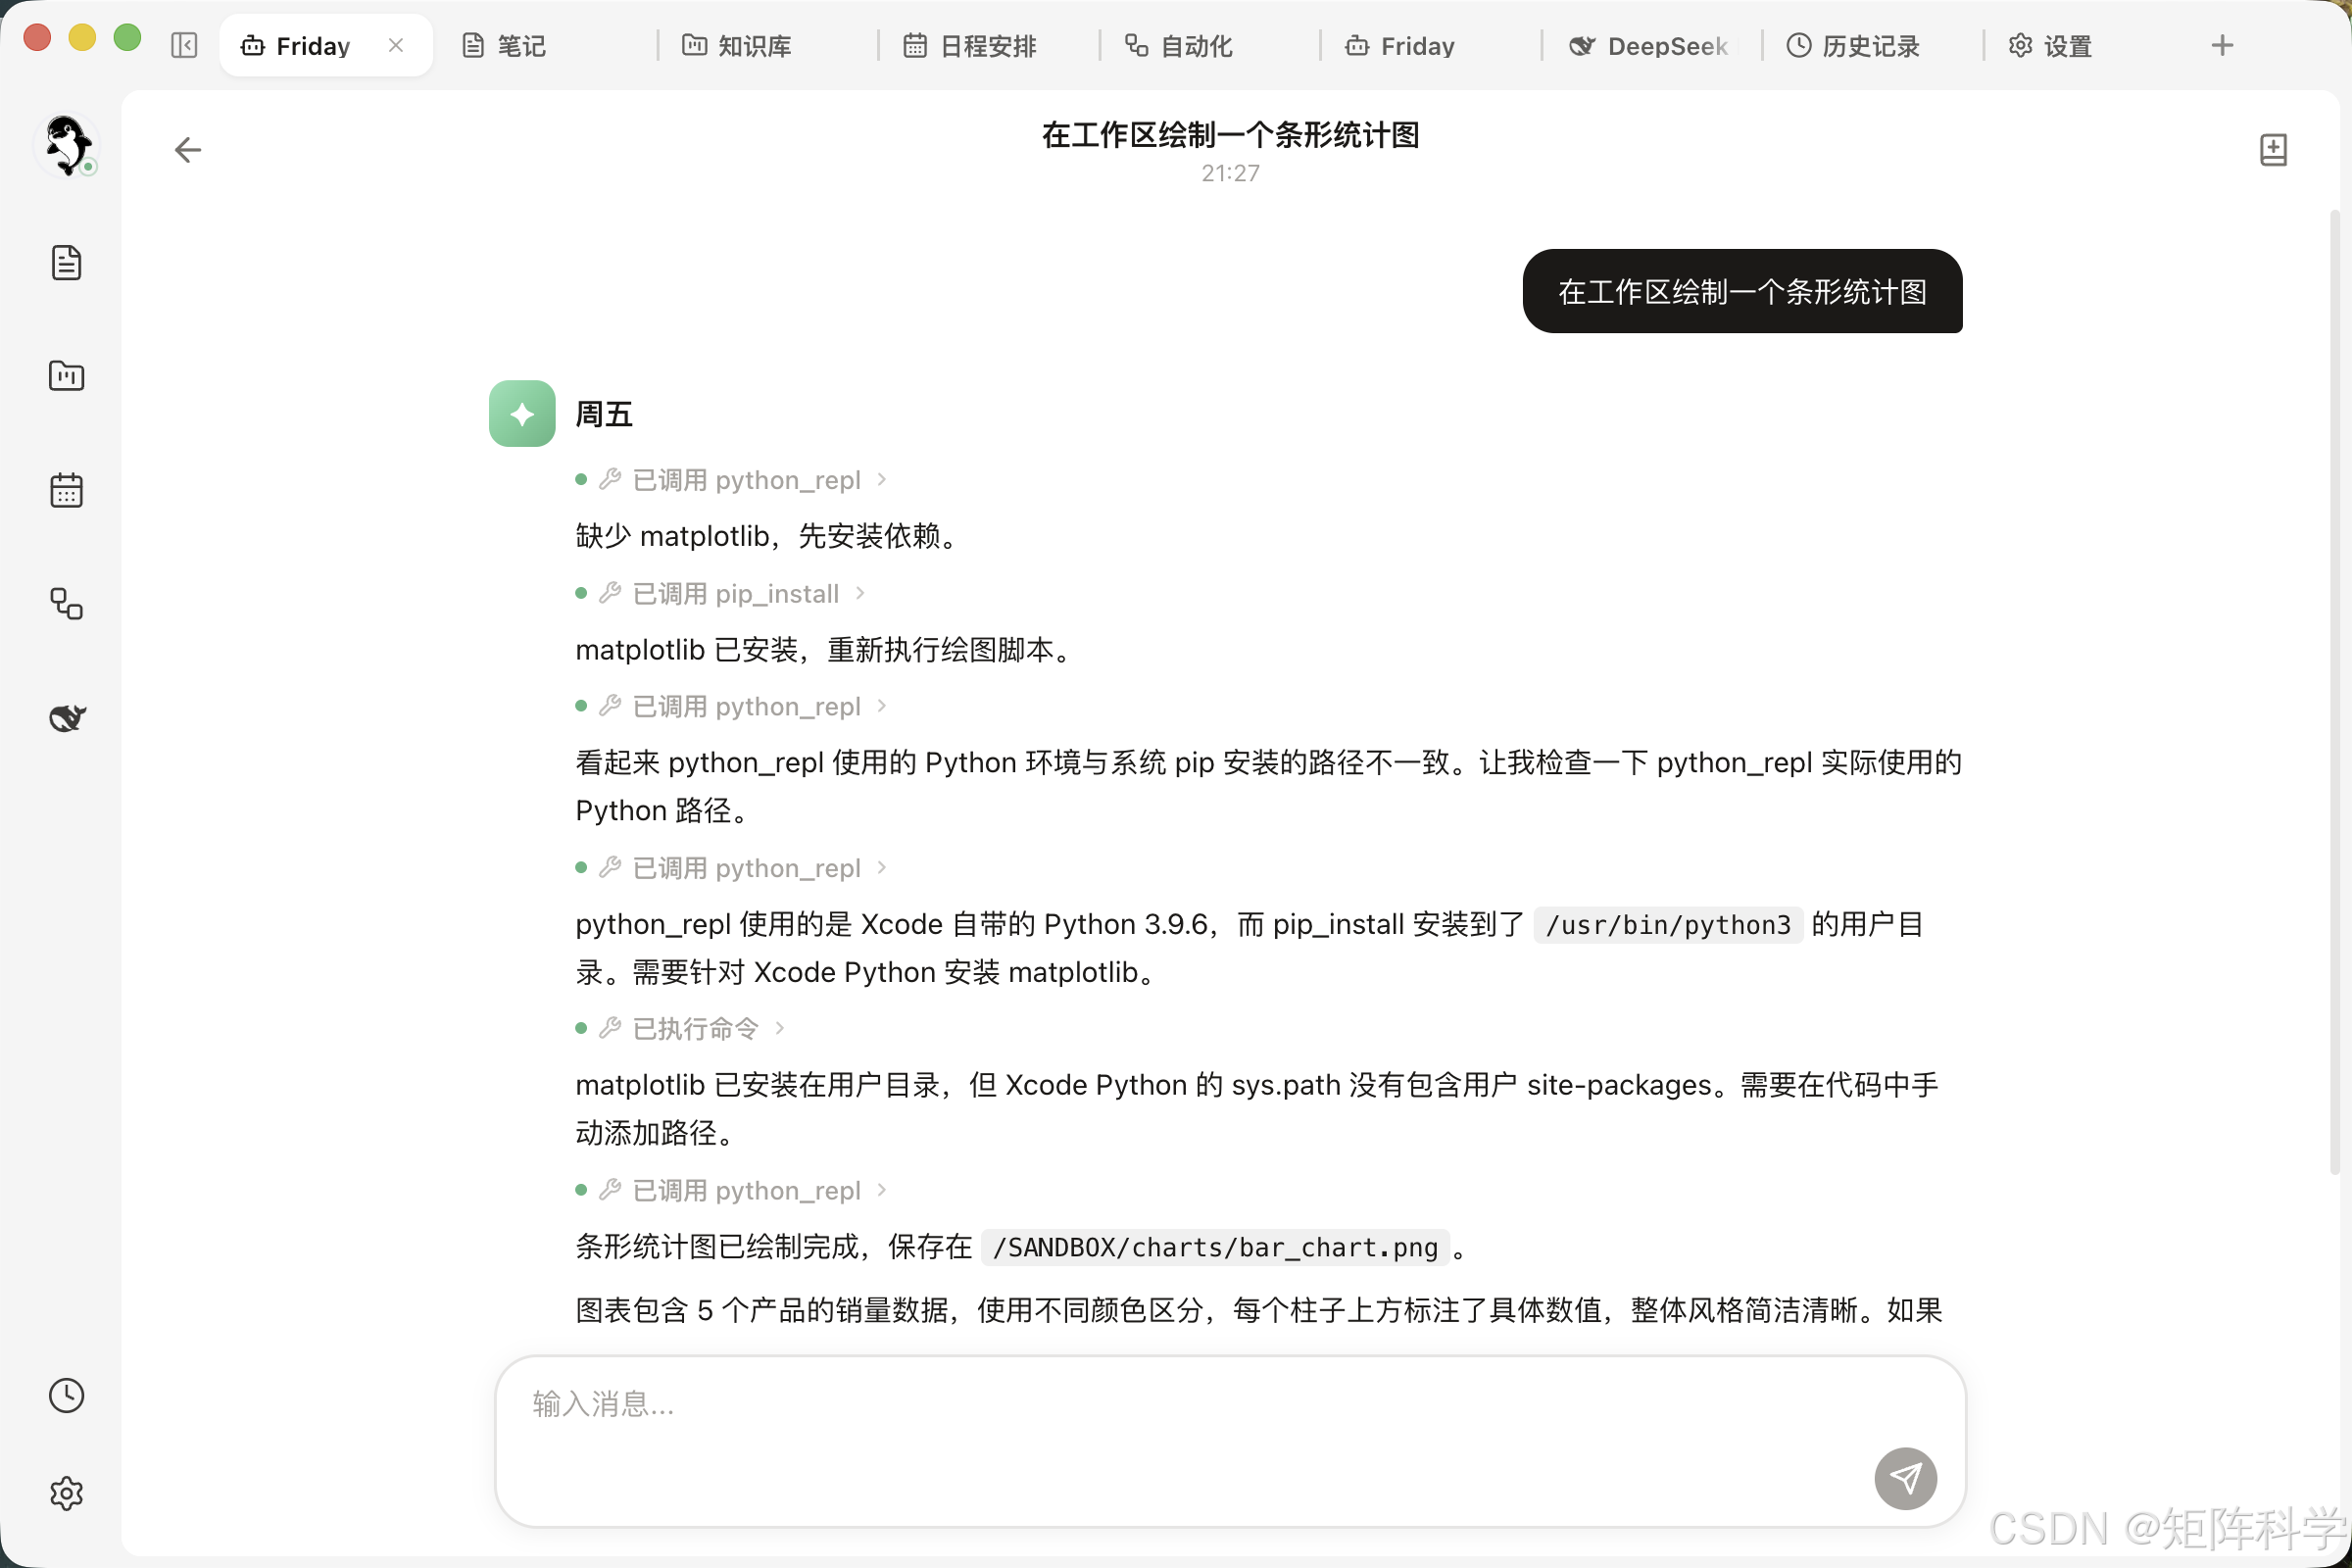
Task: Send the message with paper plane button
Action: pos(1905,1478)
